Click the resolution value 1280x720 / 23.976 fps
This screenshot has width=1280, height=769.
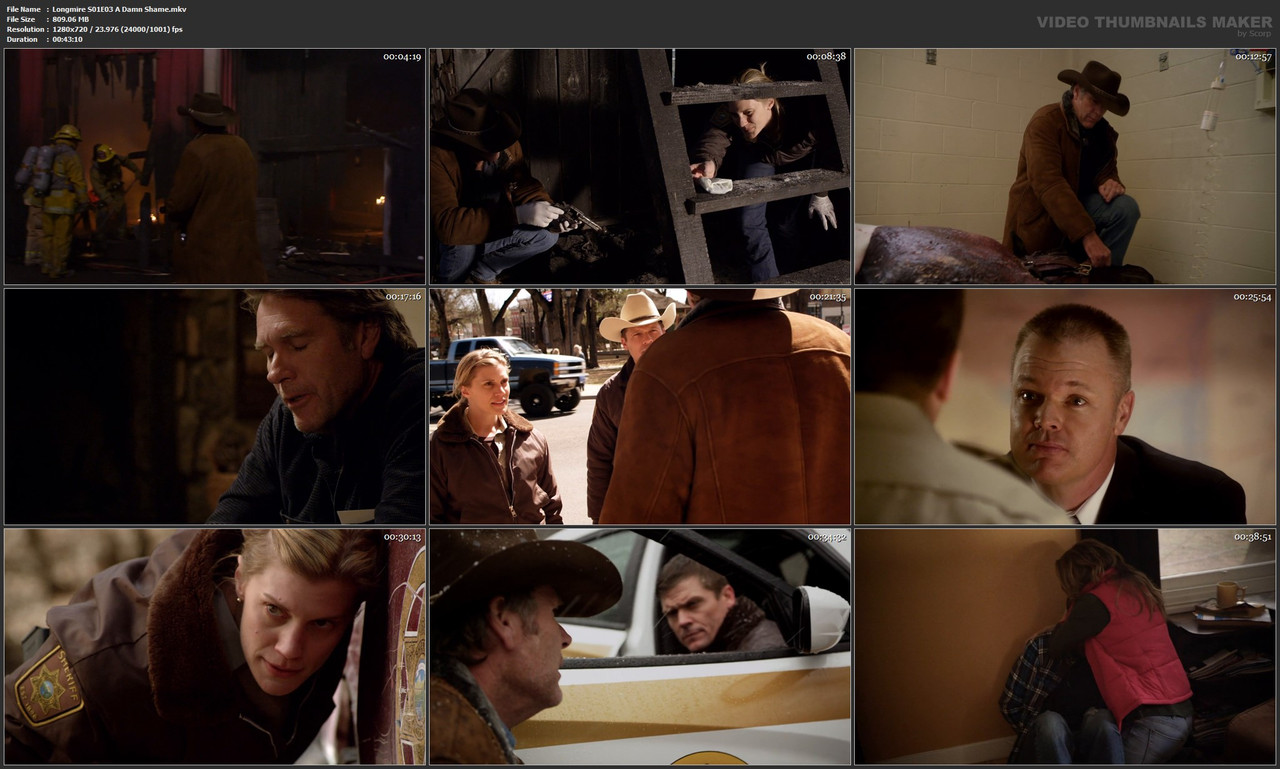point(117,29)
